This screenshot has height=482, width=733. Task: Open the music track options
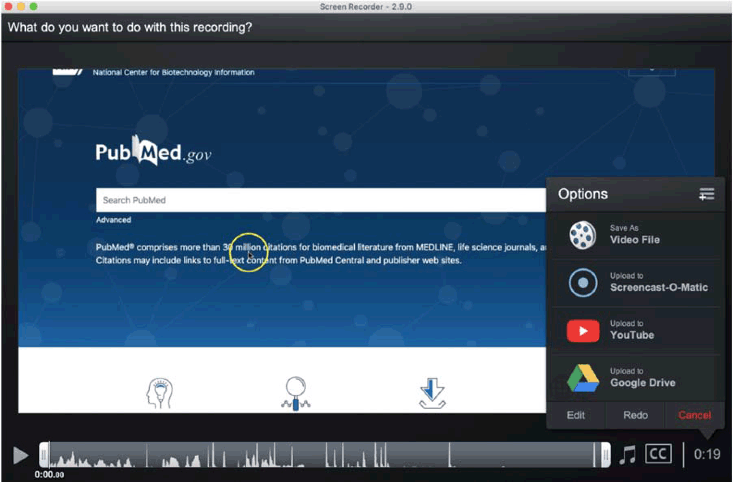coord(628,454)
